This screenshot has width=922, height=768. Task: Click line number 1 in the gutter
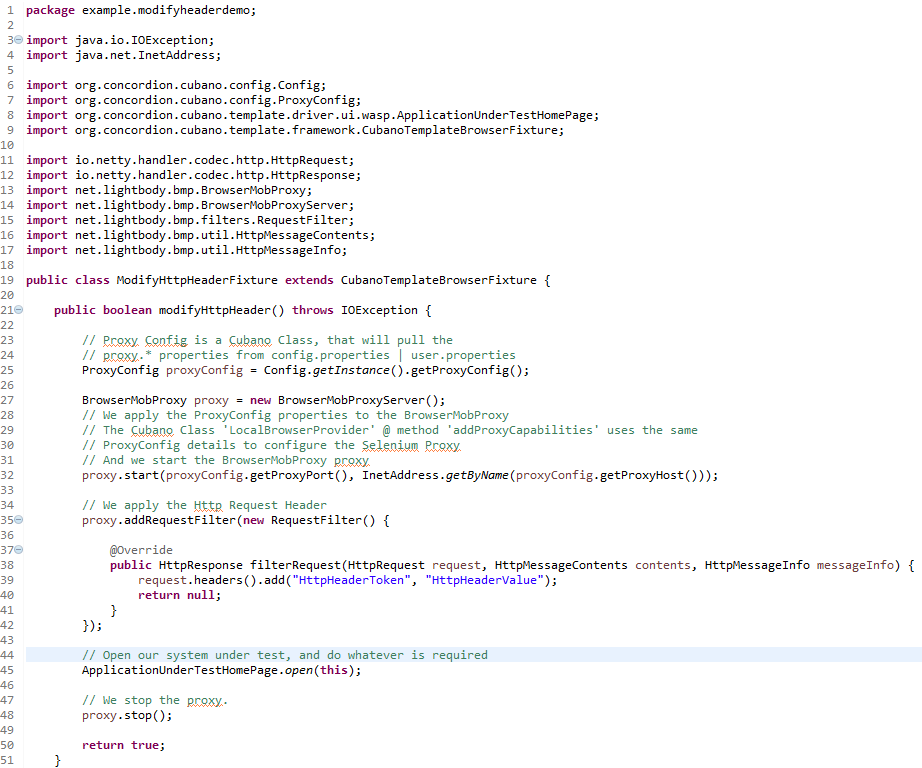9,9
